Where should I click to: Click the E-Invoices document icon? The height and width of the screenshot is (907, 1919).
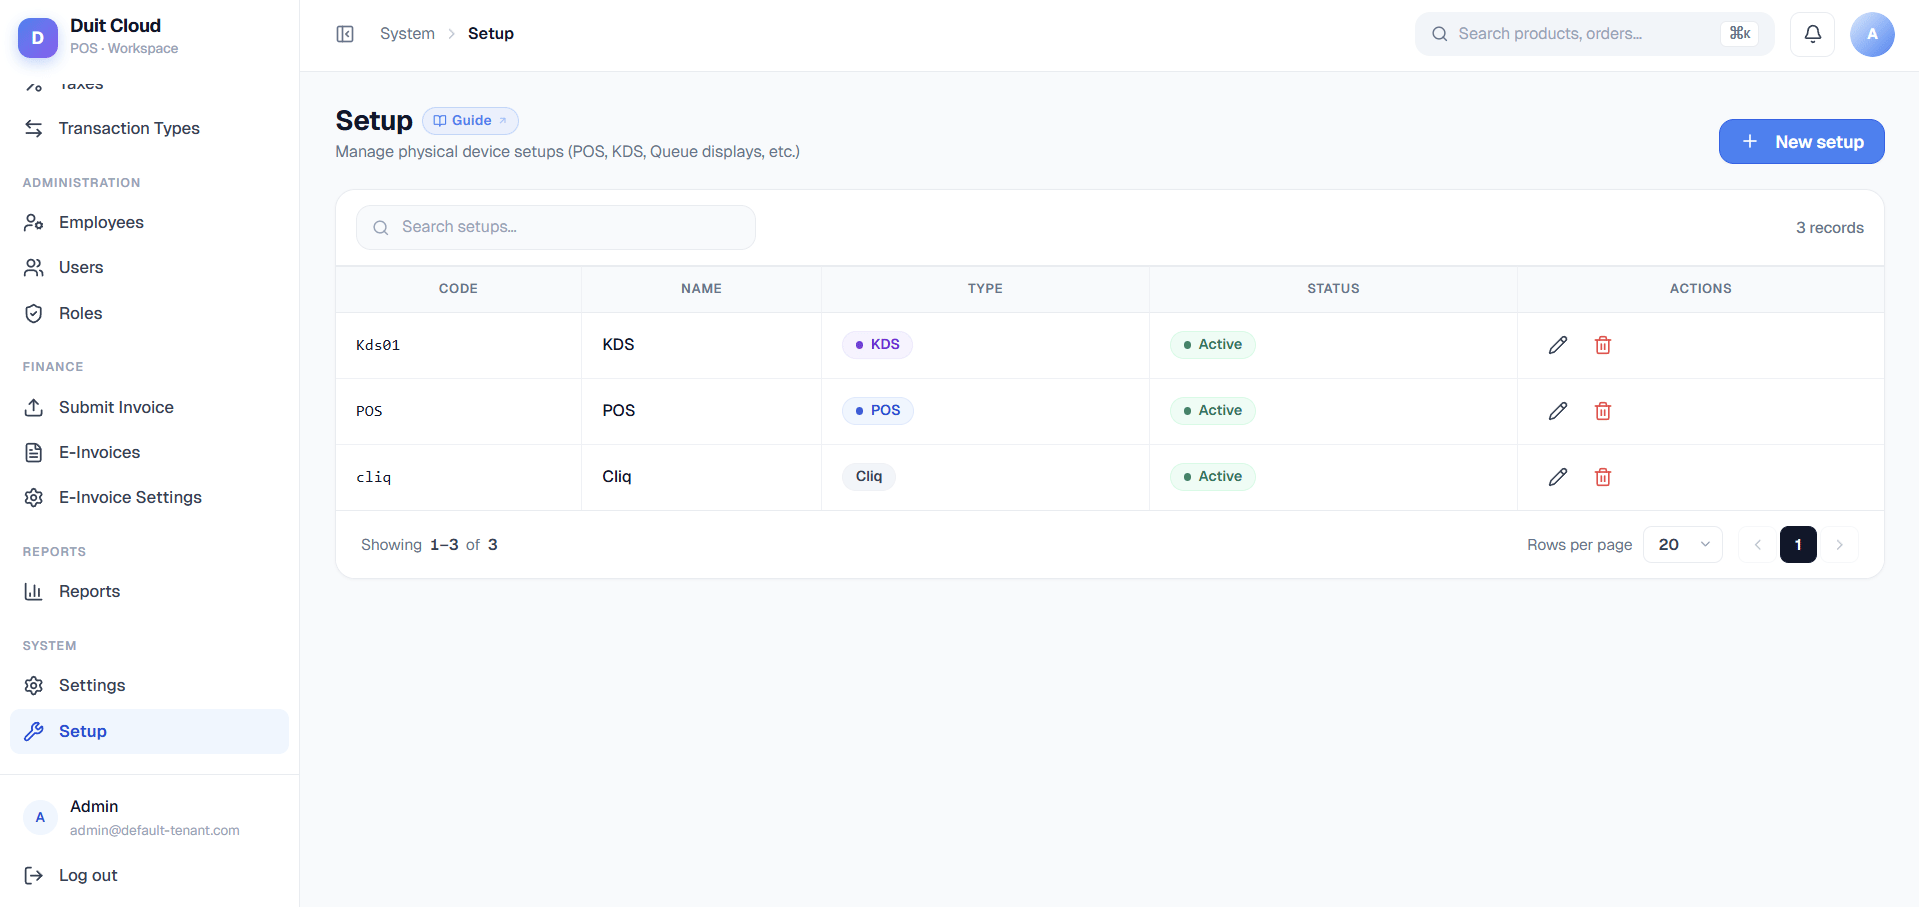tap(34, 452)
